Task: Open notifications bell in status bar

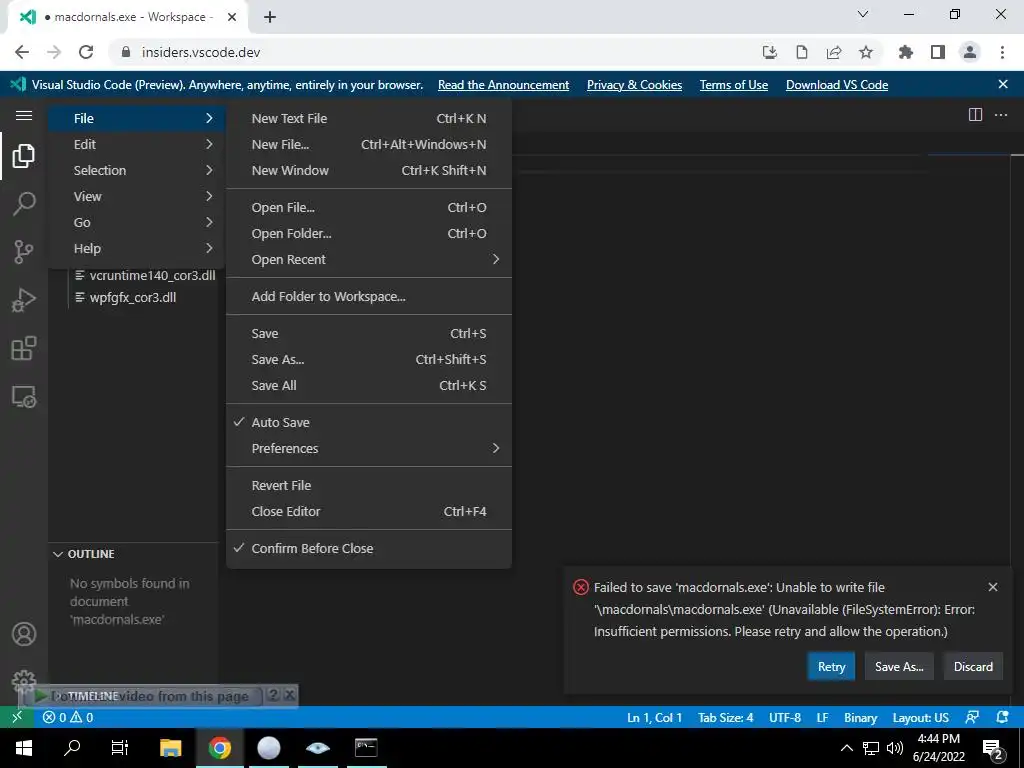Action: [x=1002, y=717]
